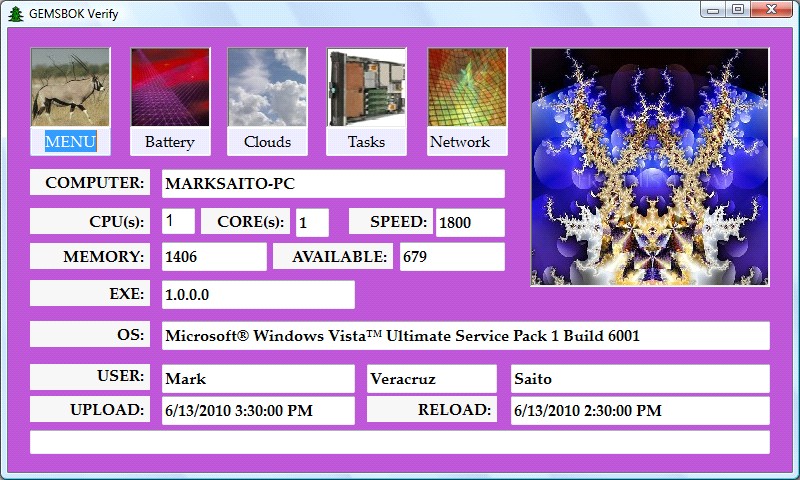This screenshot has height=480, width=800.
Task: Open the Battery label button
Action: click(170, 141)
